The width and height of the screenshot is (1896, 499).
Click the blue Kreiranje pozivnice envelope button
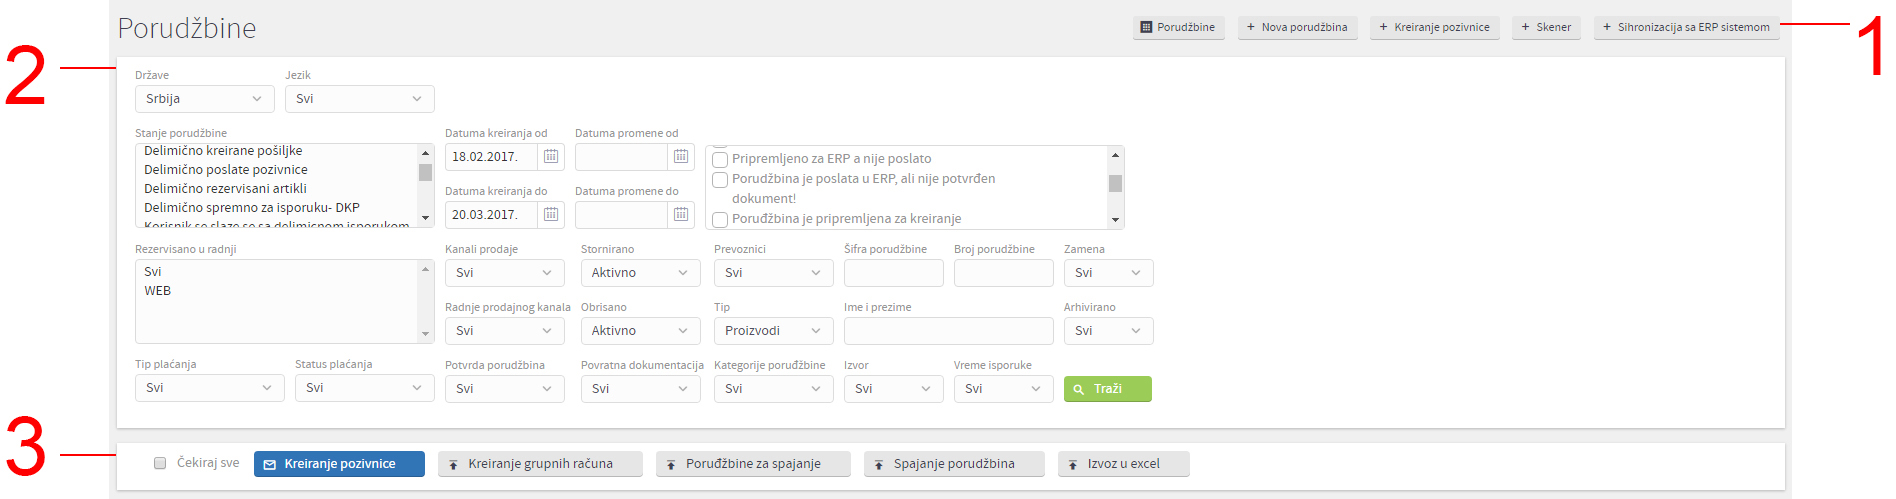(x=339, y=464)
